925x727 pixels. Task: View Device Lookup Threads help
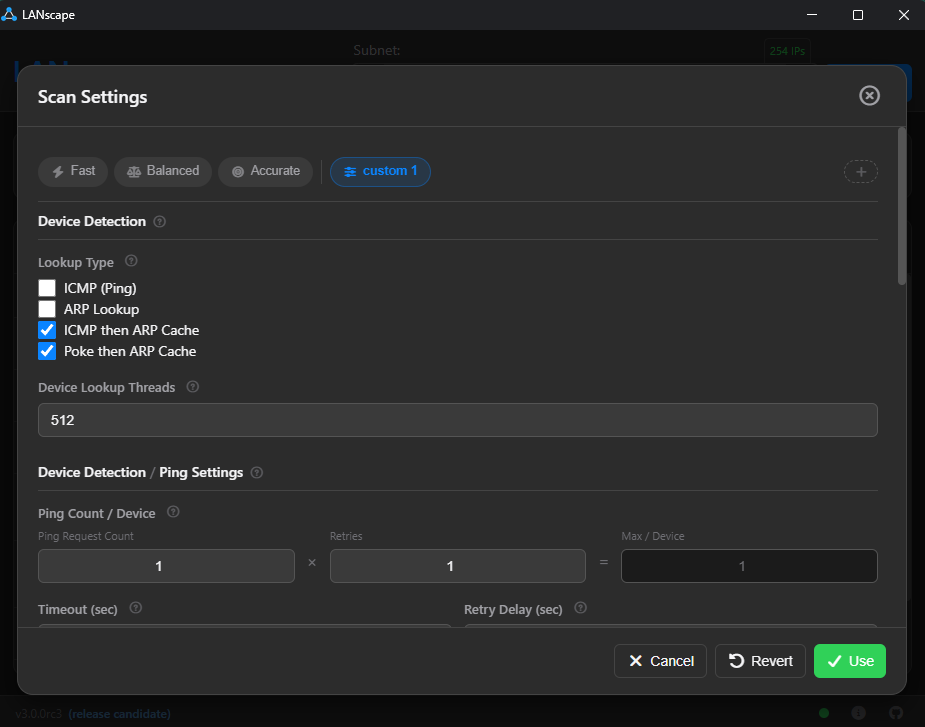tap(192, 387)
